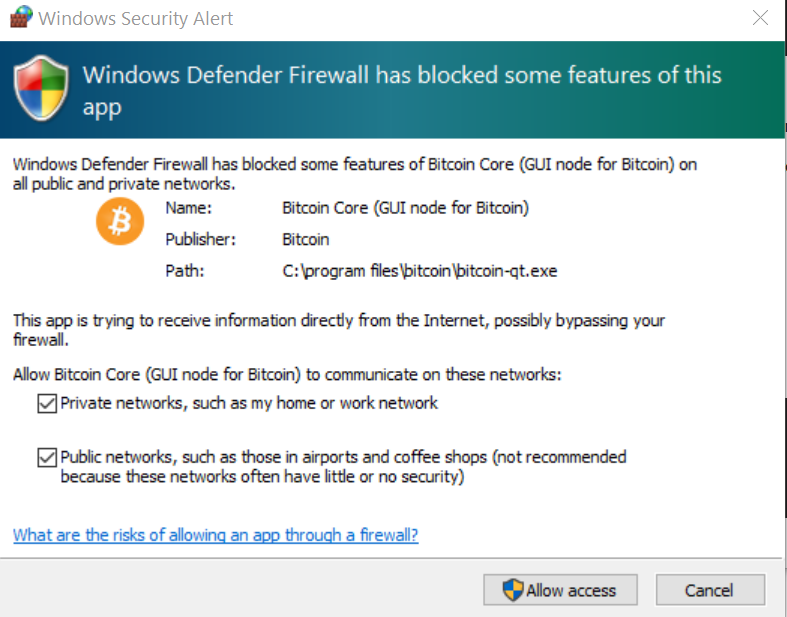Uncheck the Private networks checkbox

coord(47,403)
